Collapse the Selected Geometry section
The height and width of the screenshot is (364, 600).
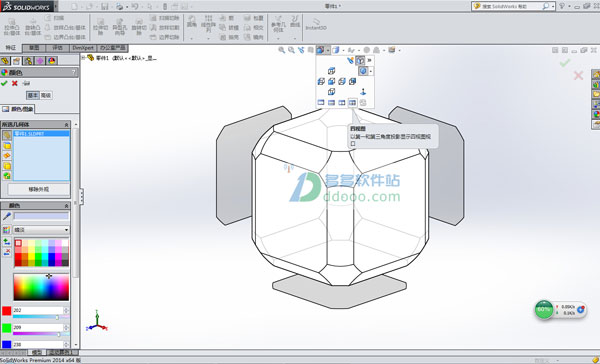[66, 125]
